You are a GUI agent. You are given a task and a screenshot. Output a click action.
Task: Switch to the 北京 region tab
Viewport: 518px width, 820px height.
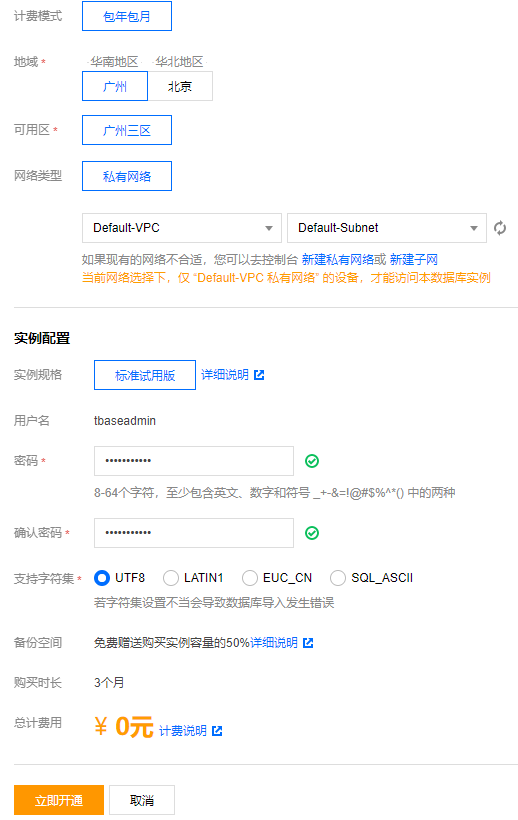coord(180,86)
